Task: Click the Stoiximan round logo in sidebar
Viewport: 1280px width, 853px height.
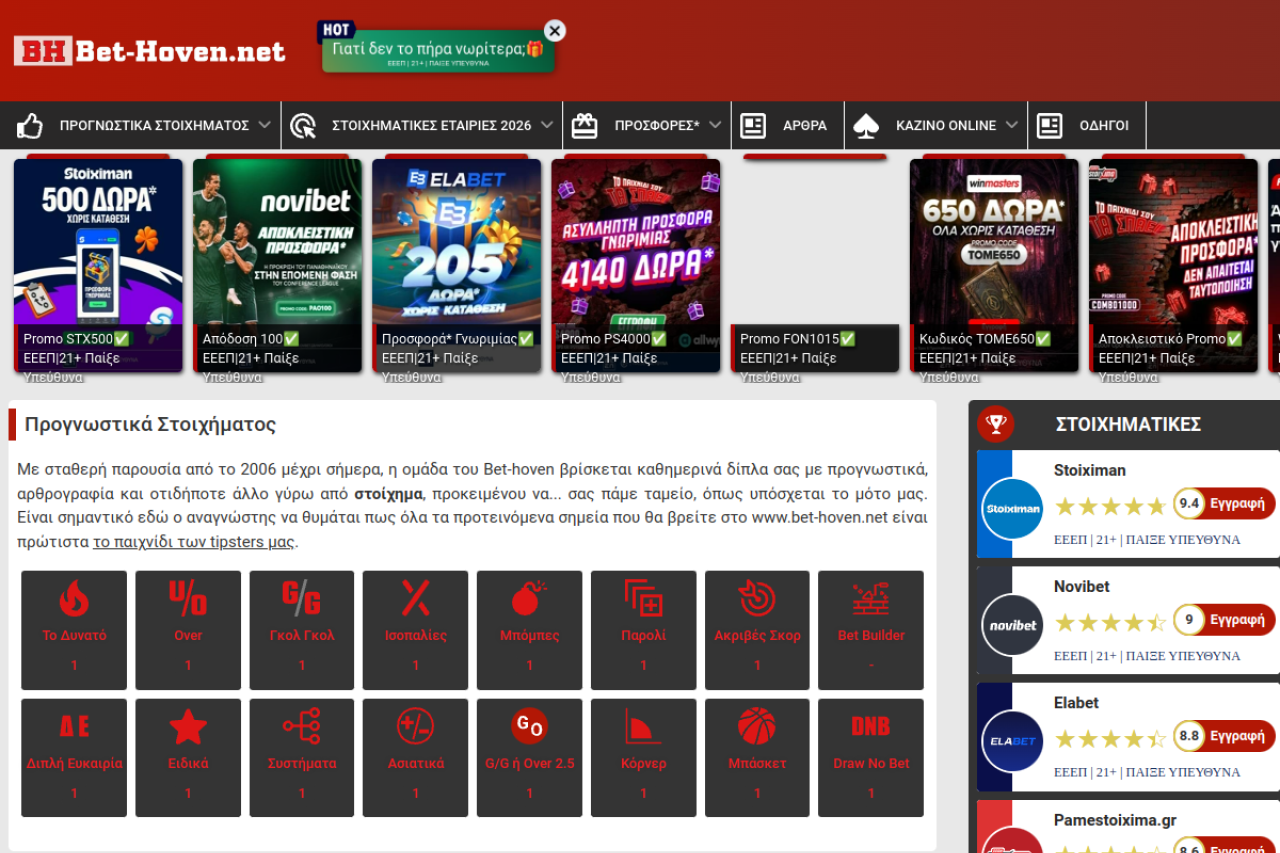Action: 1012,509
